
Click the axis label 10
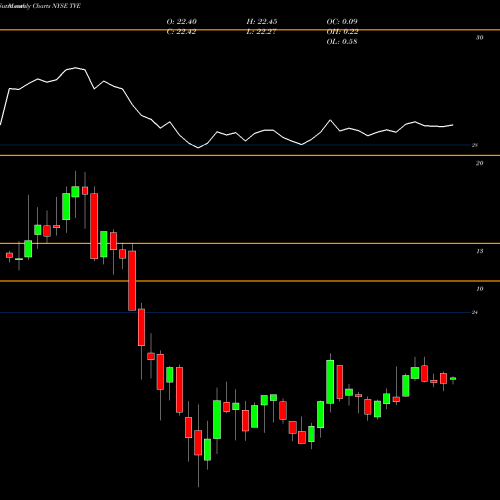coord(479,289)
